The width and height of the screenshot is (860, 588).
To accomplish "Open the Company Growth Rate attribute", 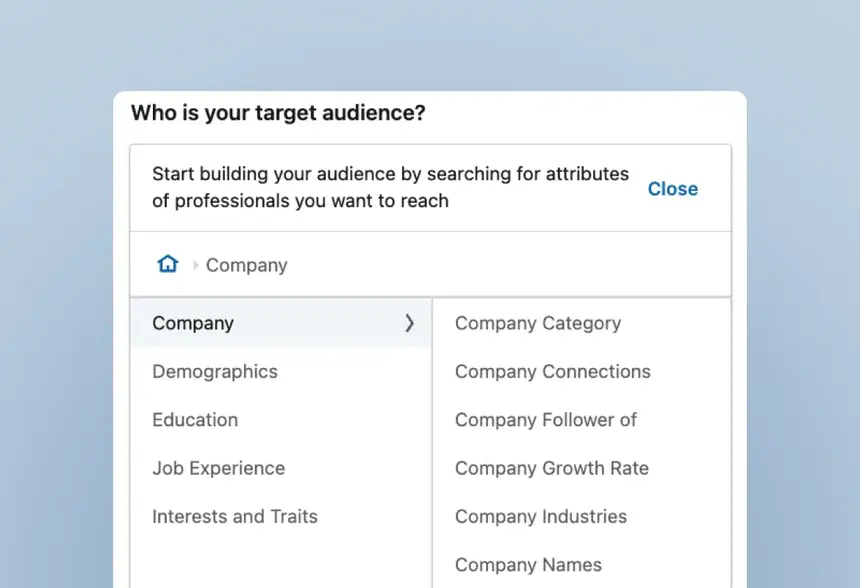I will pos(552,468).
